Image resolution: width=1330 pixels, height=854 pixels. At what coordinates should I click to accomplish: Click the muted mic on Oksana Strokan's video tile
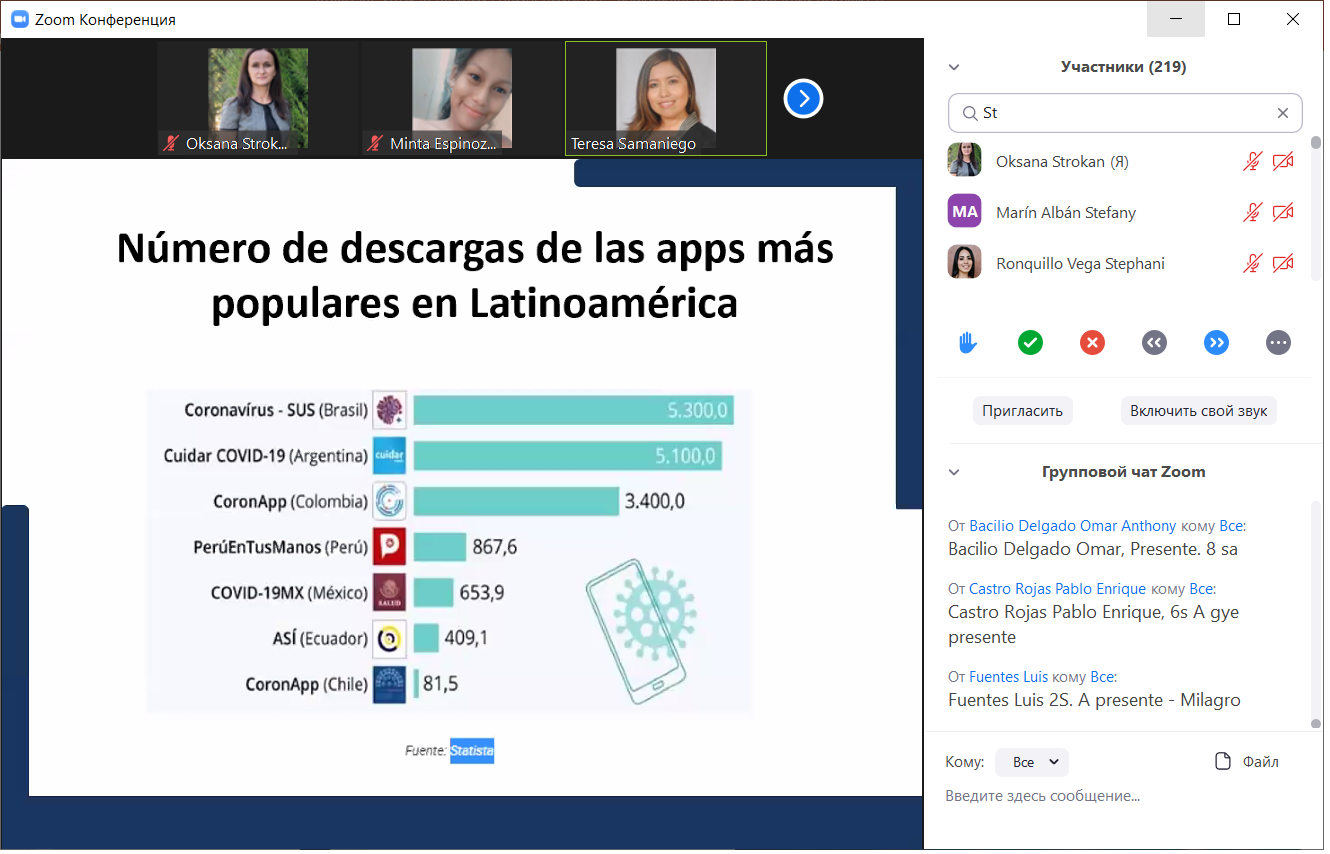173,144
